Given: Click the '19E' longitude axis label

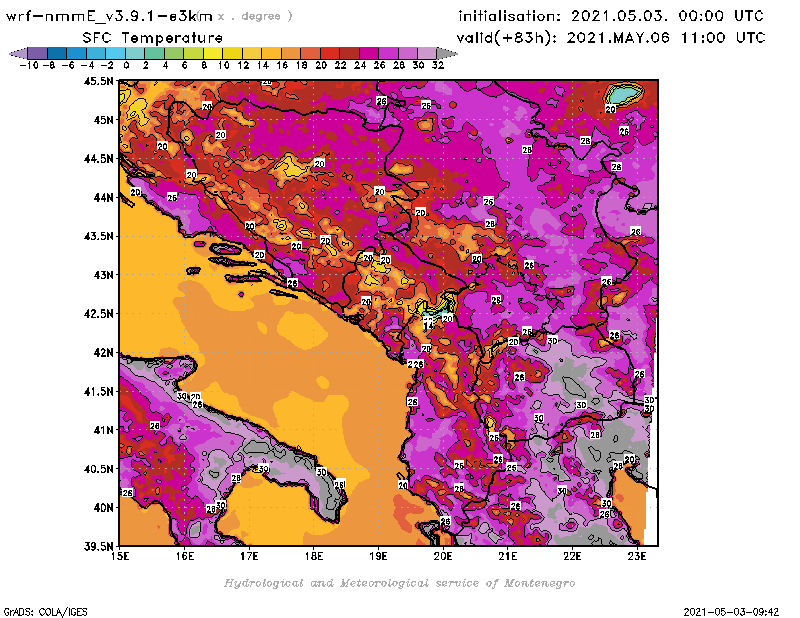Looking at the screenshot, I should 379,556.
